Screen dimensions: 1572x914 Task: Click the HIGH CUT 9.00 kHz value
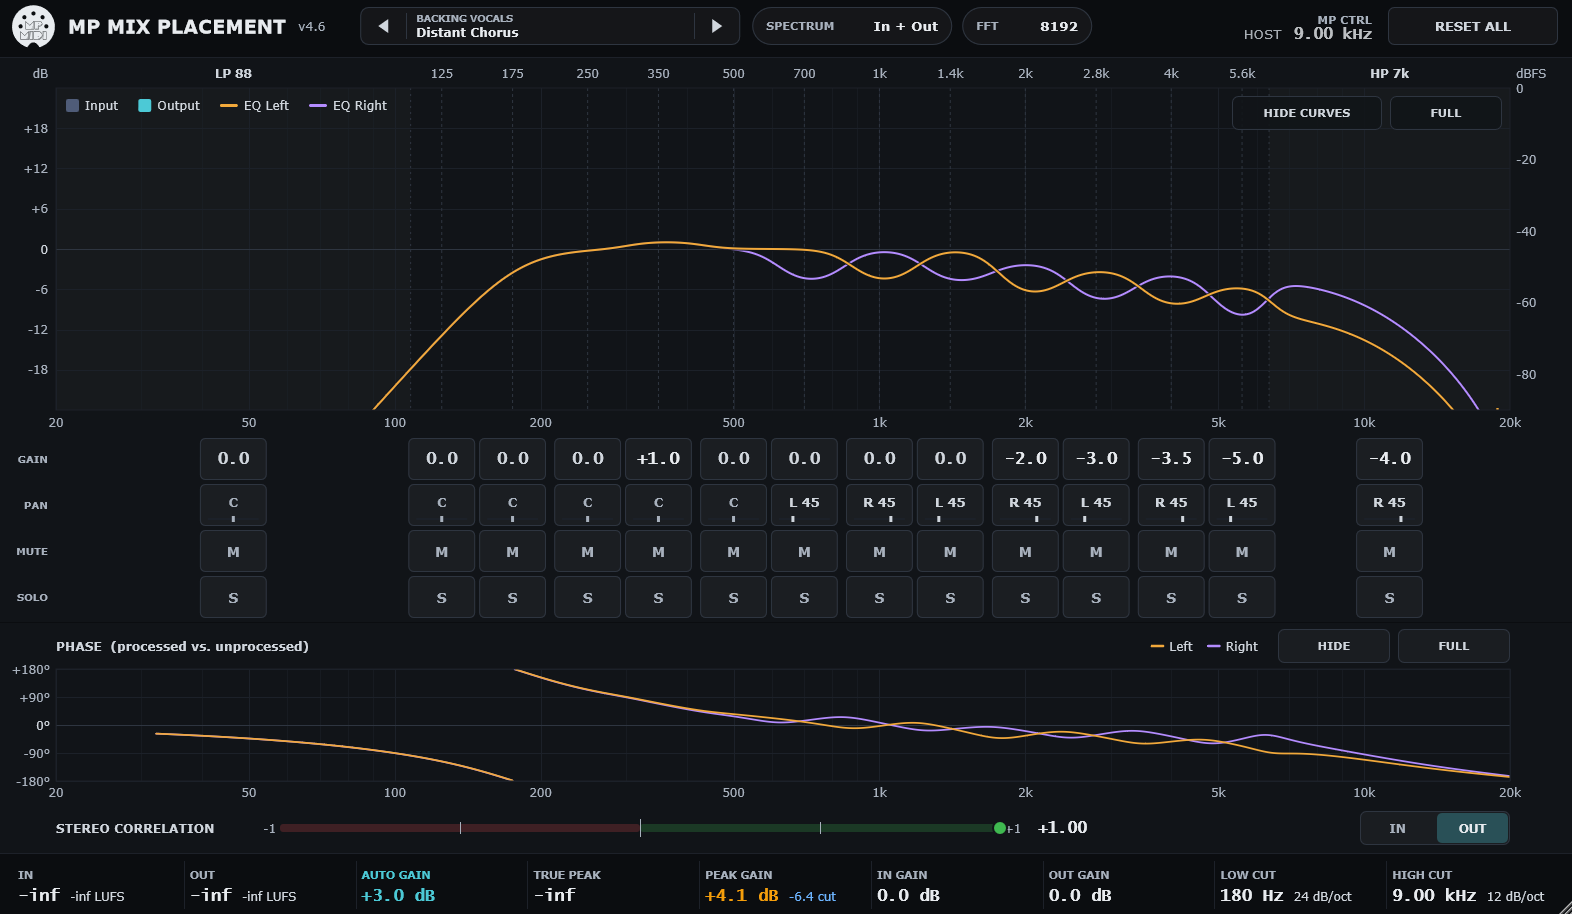[x=1434, y=895]
